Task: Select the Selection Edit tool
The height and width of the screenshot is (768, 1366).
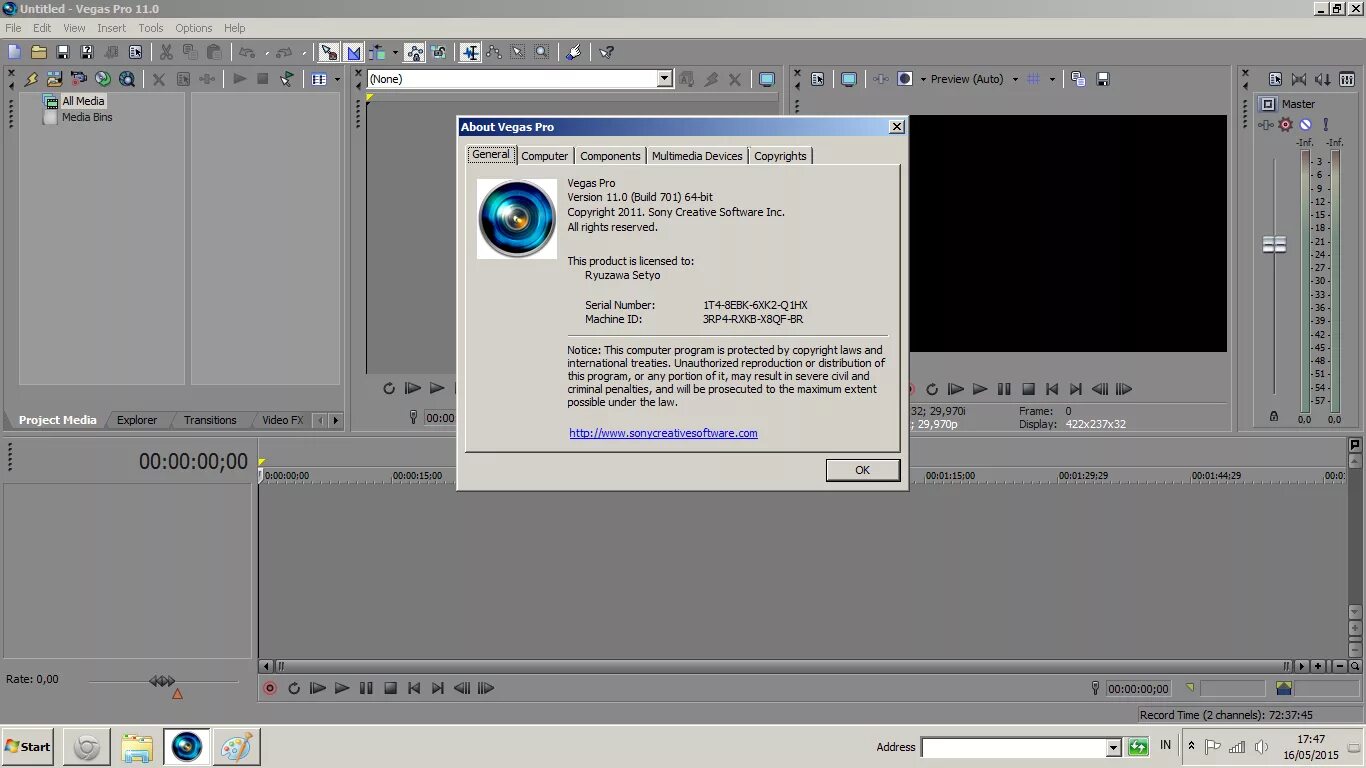Action: (518, 52)
